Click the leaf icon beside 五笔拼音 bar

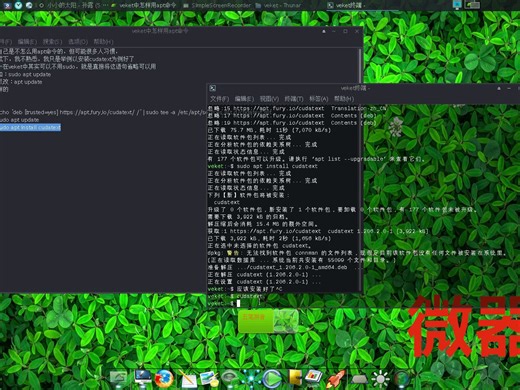point(286,320)
